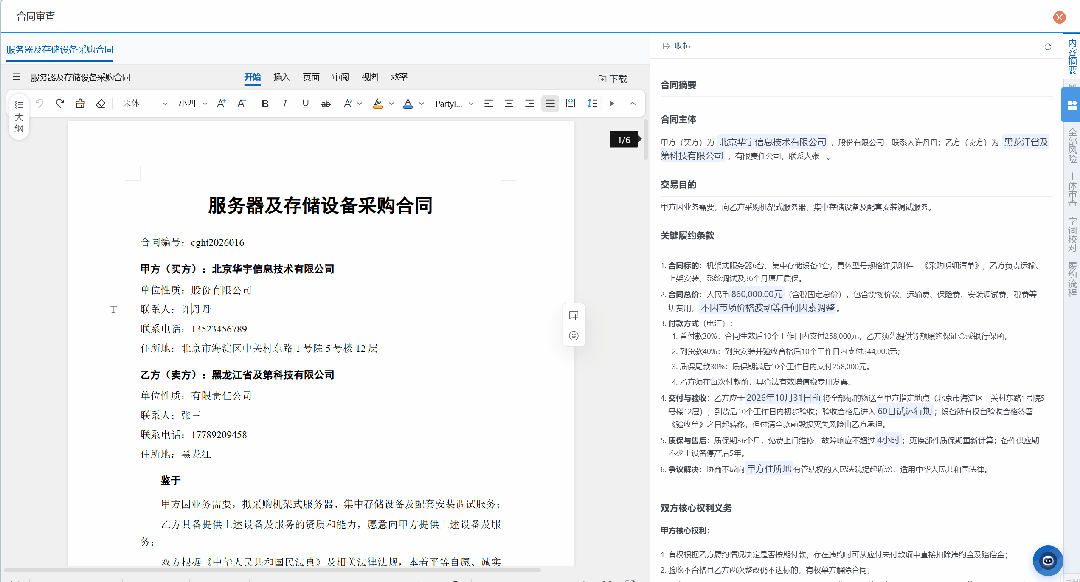Show more toolbar tools via right arrow
Image resolution: width=1080 pixels, height=582 pixels.
click(612, 103)
